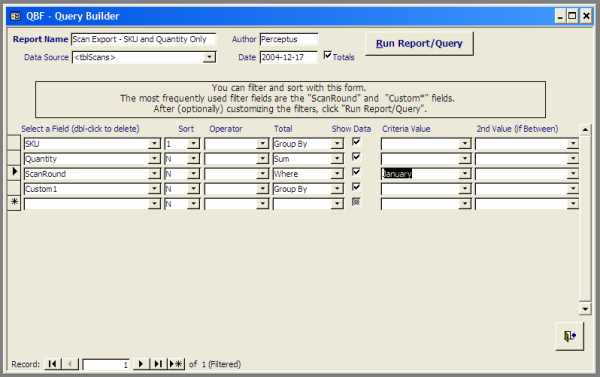This screenshot has height=377, width=600.
Task: Open the SKU field selection dropdown
Action: pos(154,144)
